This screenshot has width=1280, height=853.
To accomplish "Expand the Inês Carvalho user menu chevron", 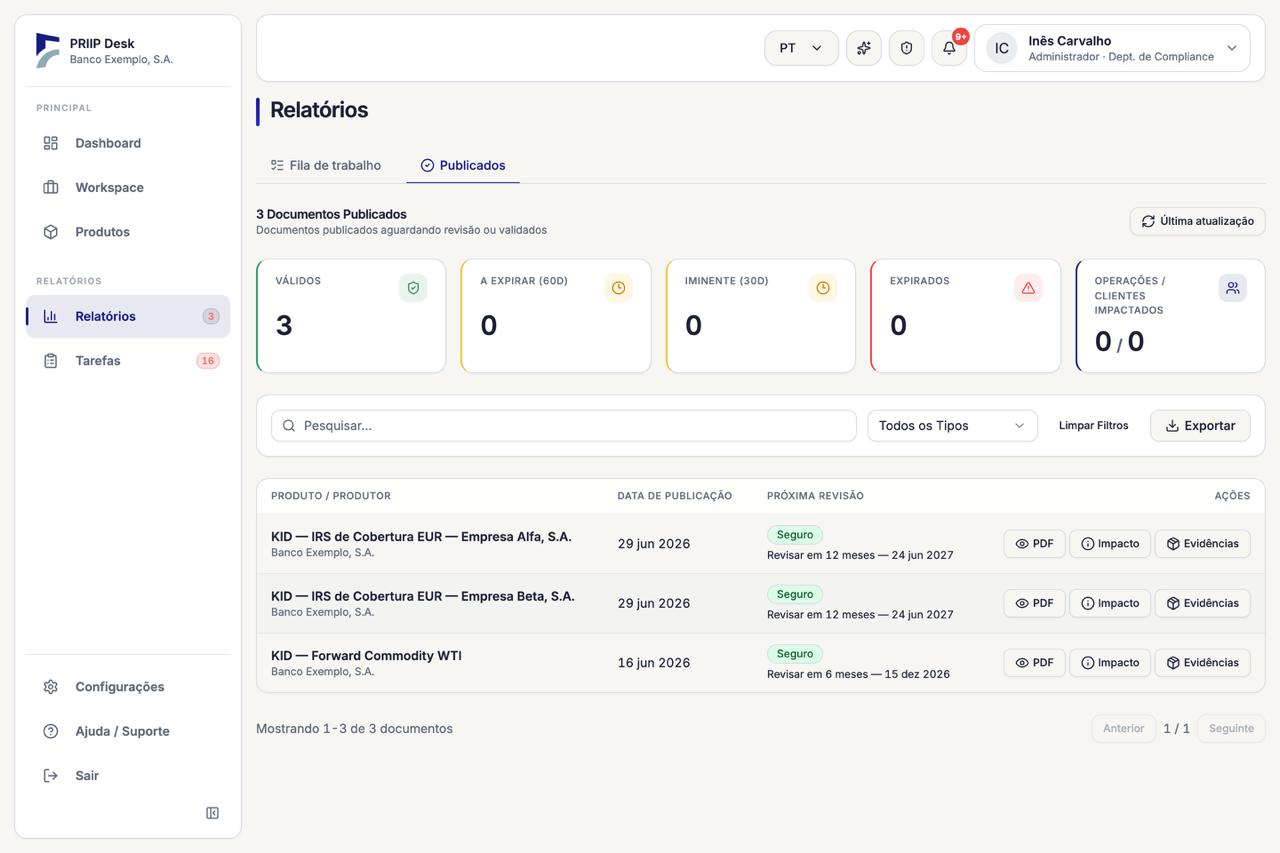I will click(1232, 48).
